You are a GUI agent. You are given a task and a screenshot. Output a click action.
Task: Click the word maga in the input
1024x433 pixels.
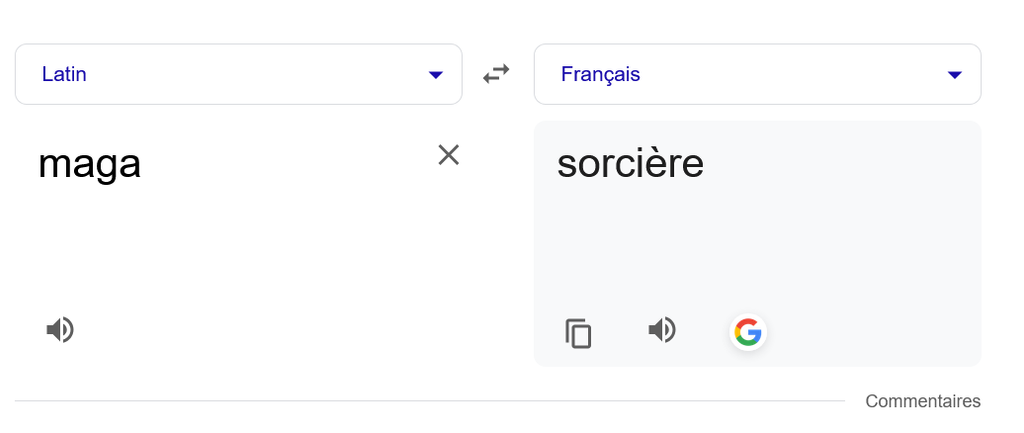[89, 165]
